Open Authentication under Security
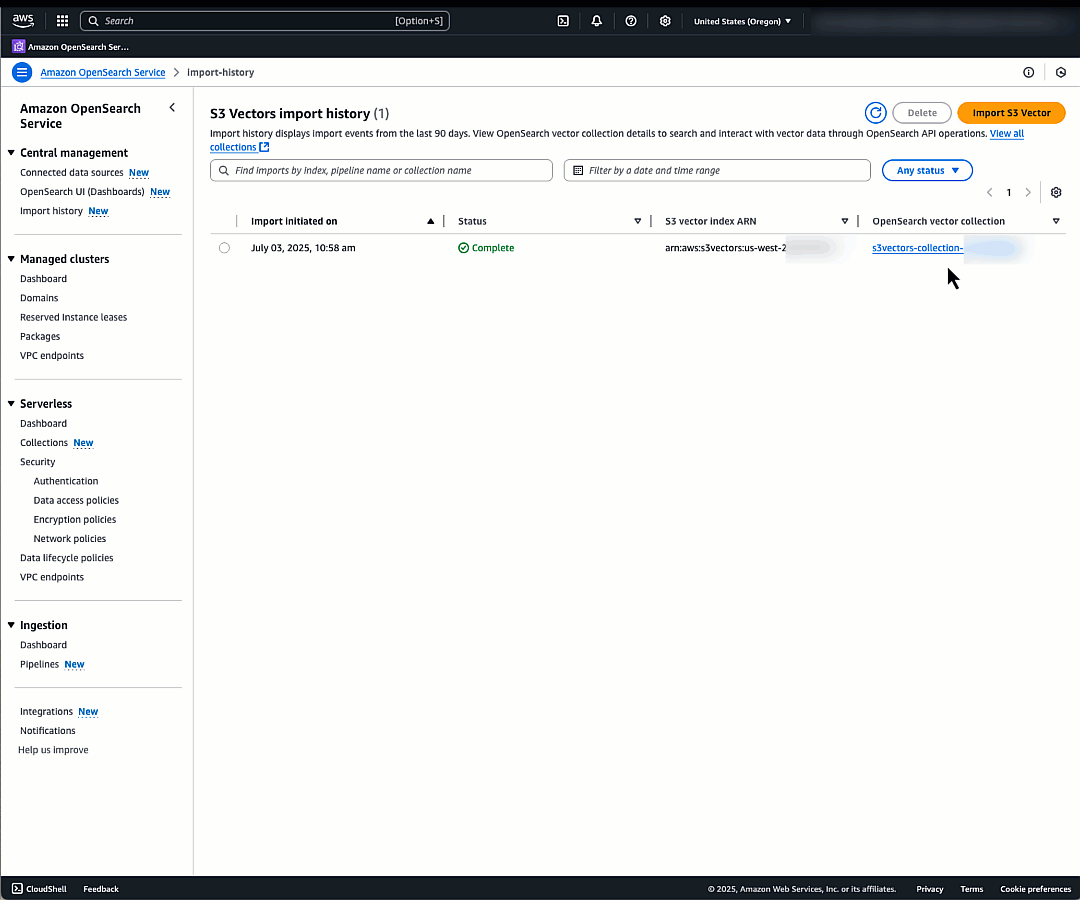 [65, 481]
